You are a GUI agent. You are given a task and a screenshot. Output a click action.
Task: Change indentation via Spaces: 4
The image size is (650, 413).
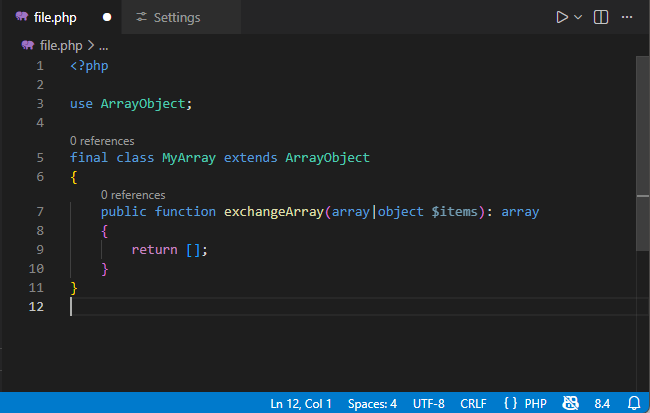coord(372,403)
